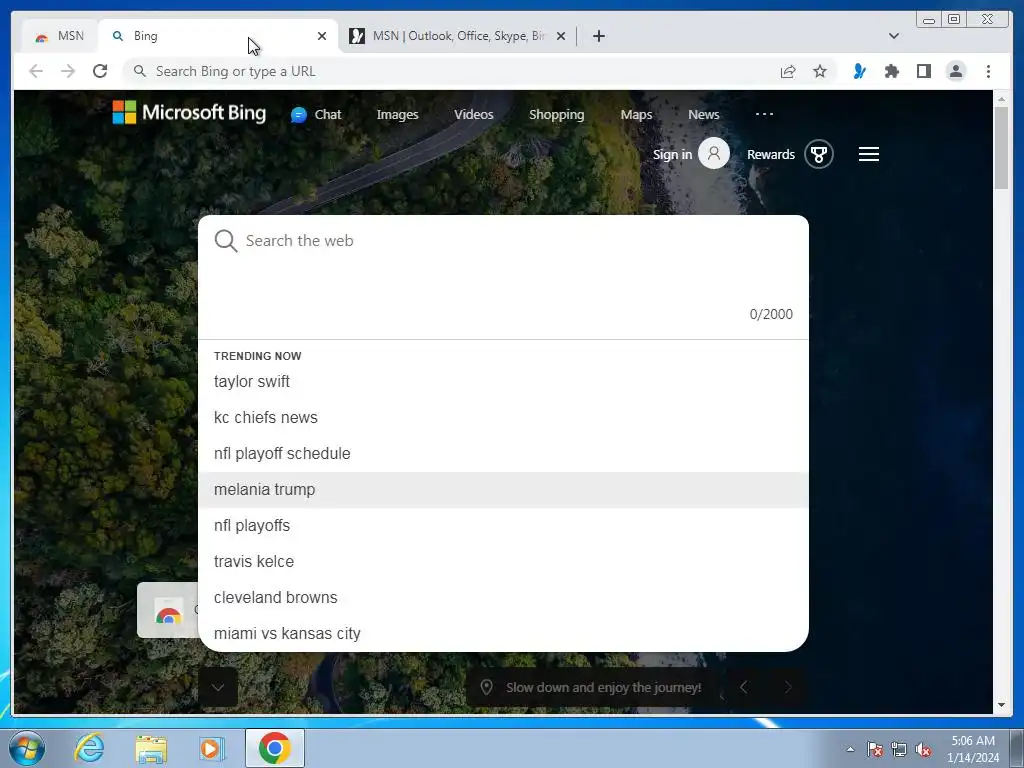Switch to the Bing tab
This screenshot has height=768, width=1024.
click(x=218, y=36)
